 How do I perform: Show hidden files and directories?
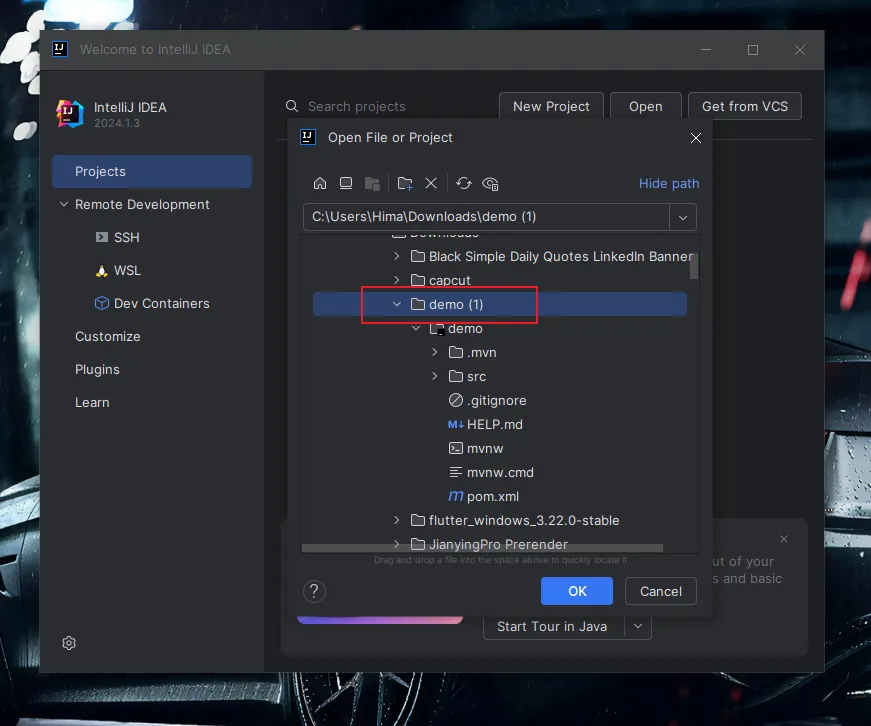click(490, 183)
